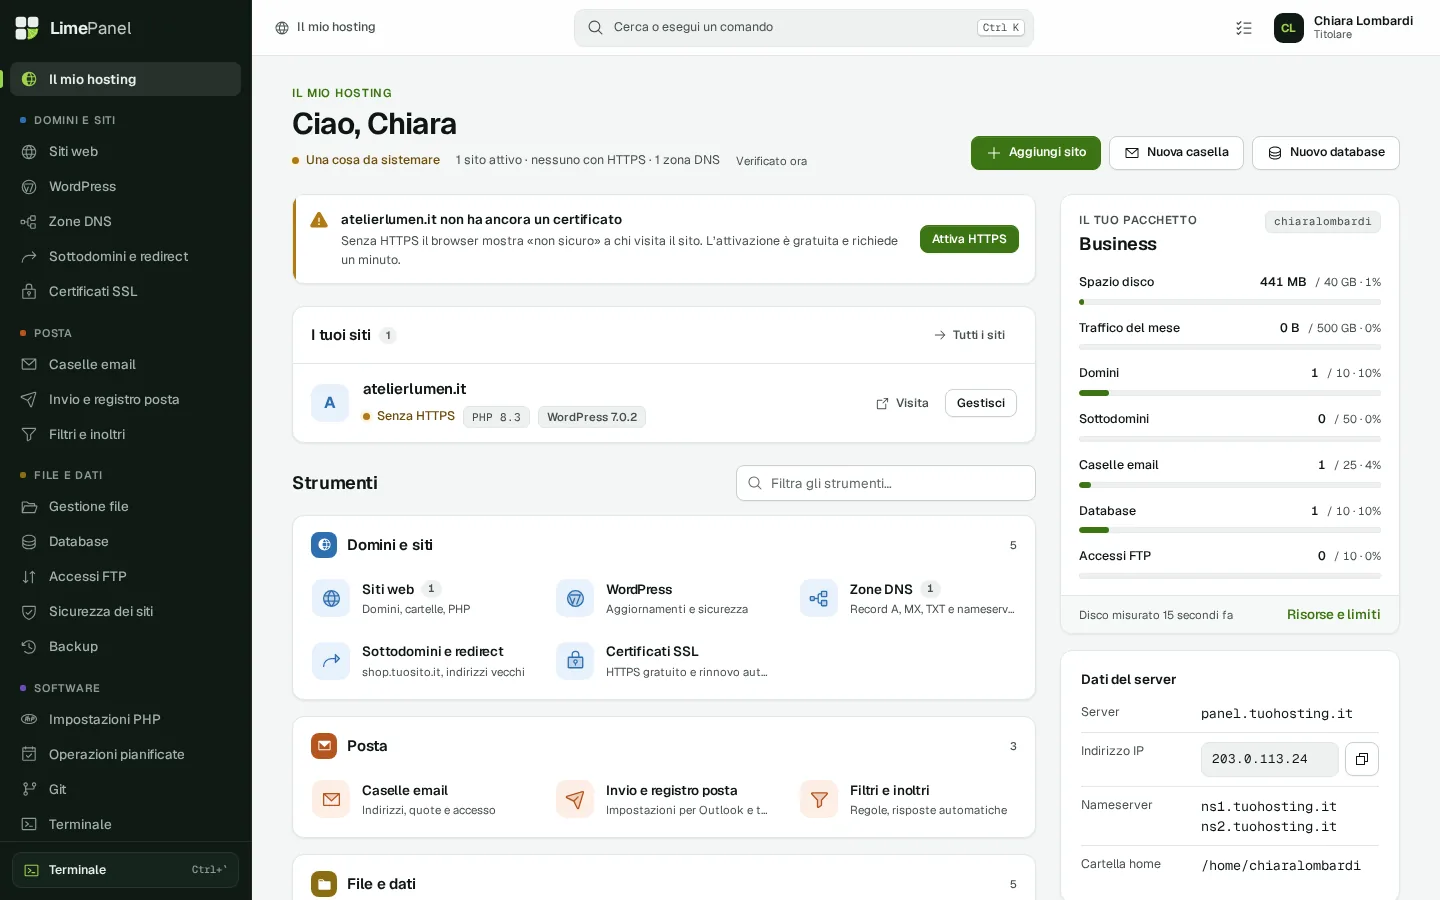
Task: Copy the IP address 203.0.113.24
Action: point(1362,759)
